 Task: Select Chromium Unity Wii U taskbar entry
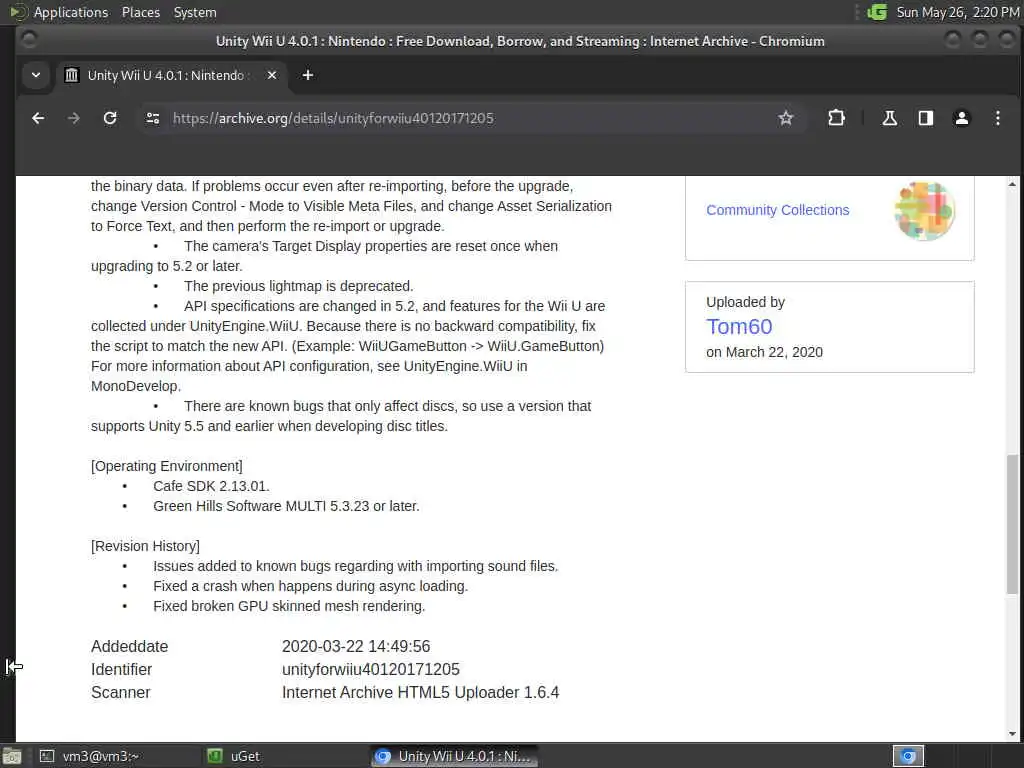pos(455,756)
